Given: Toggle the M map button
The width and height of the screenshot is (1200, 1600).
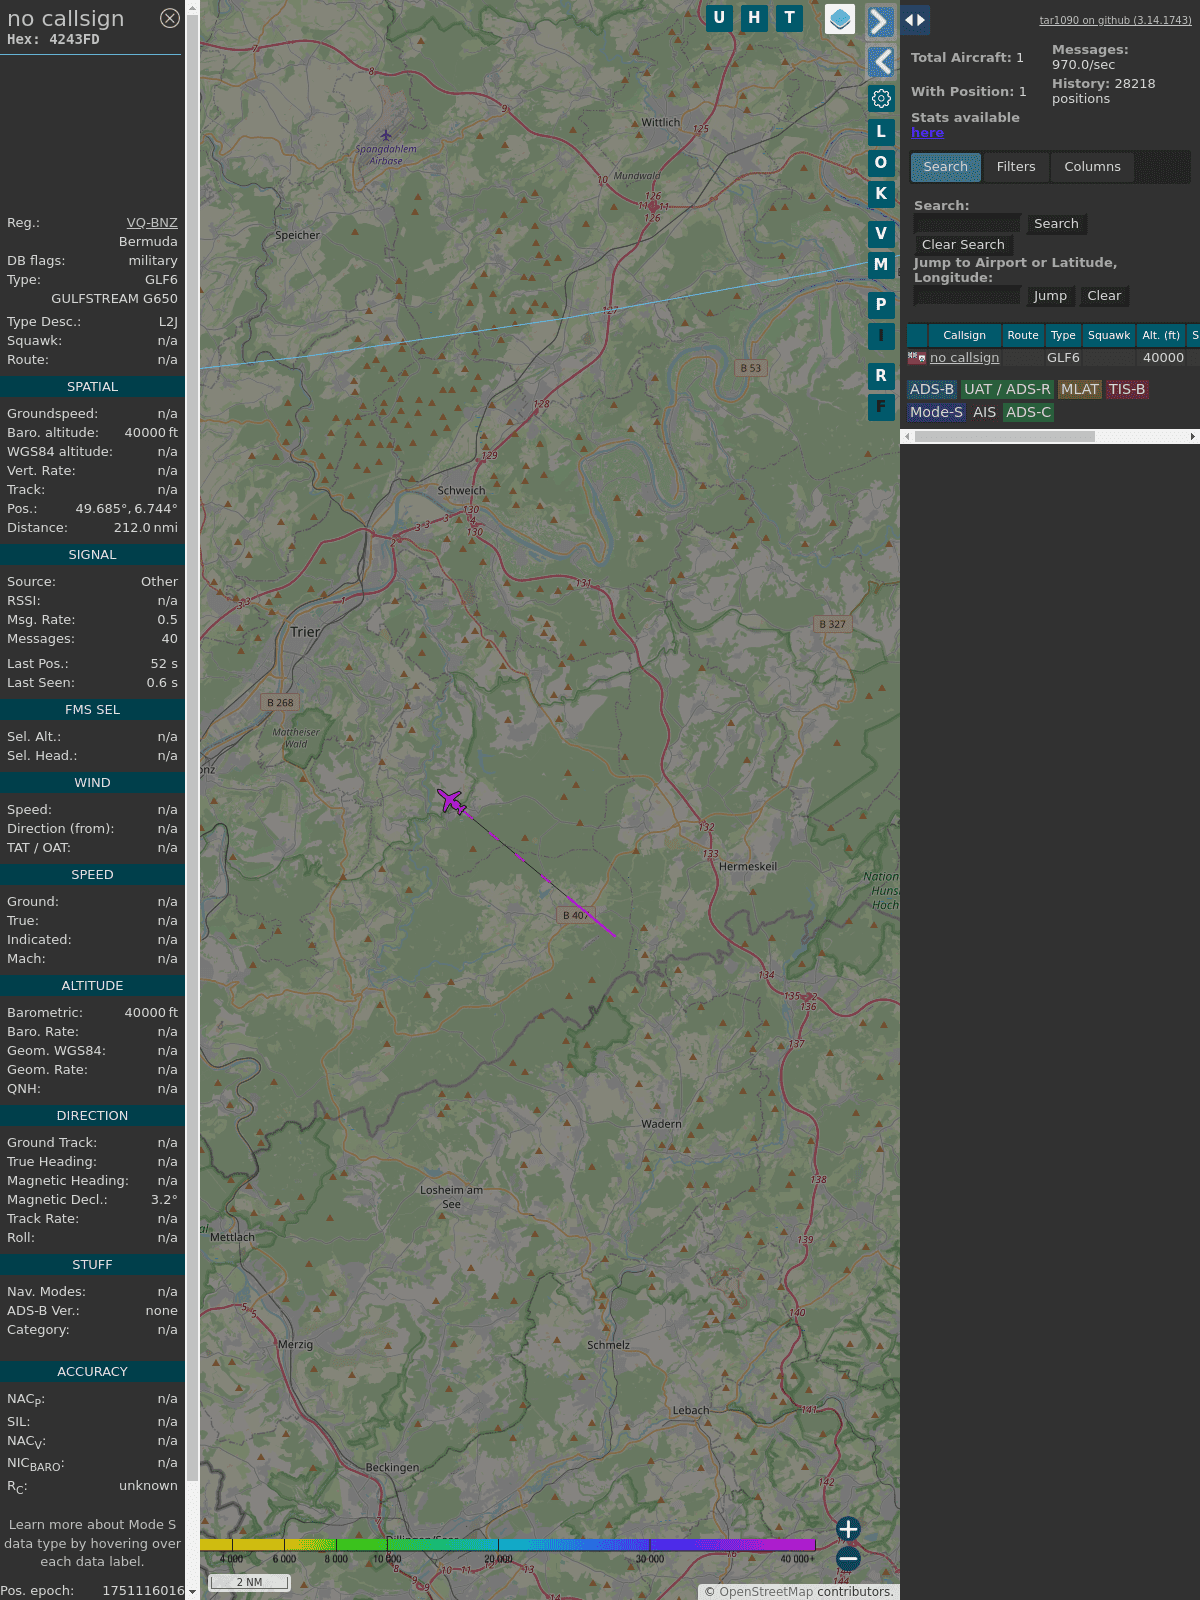Looking at the screenshot, I should point(881,265).
